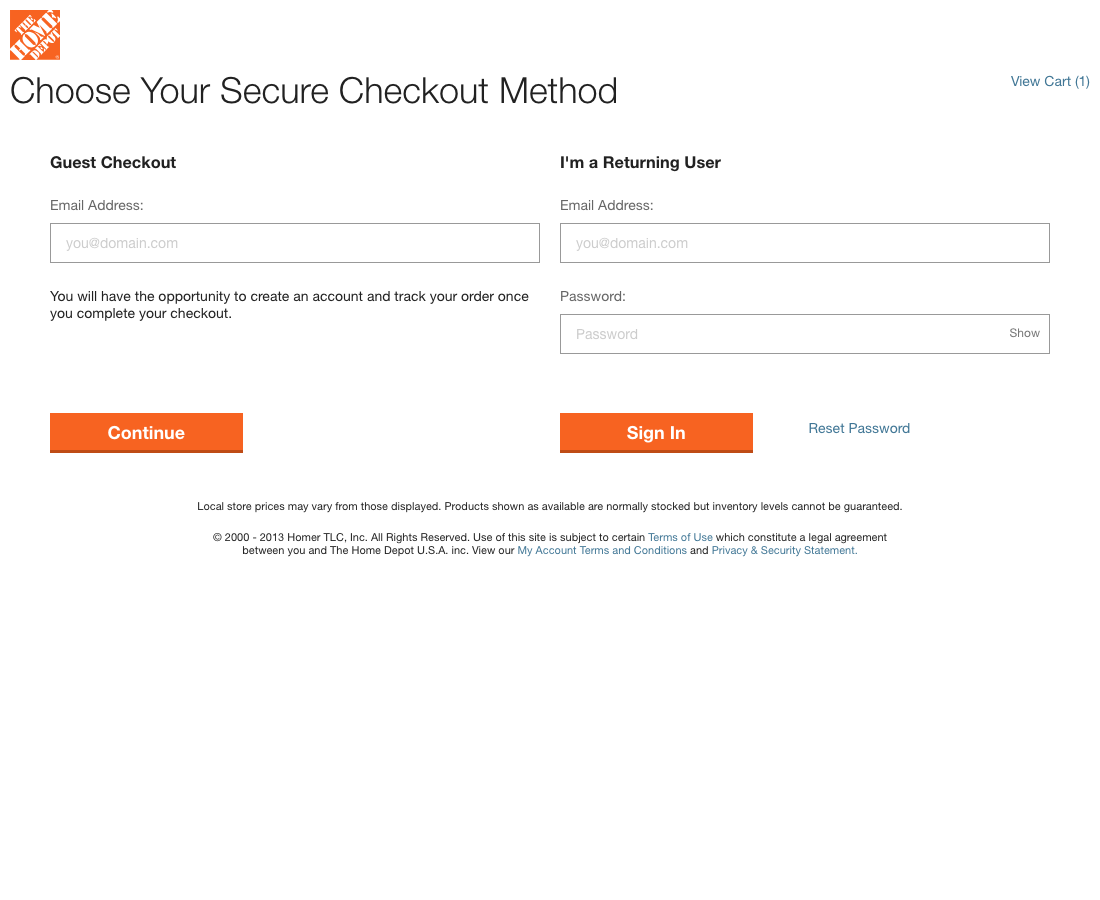Click the guest Email Address field
1100x900 pixels.
coord(294,242)
